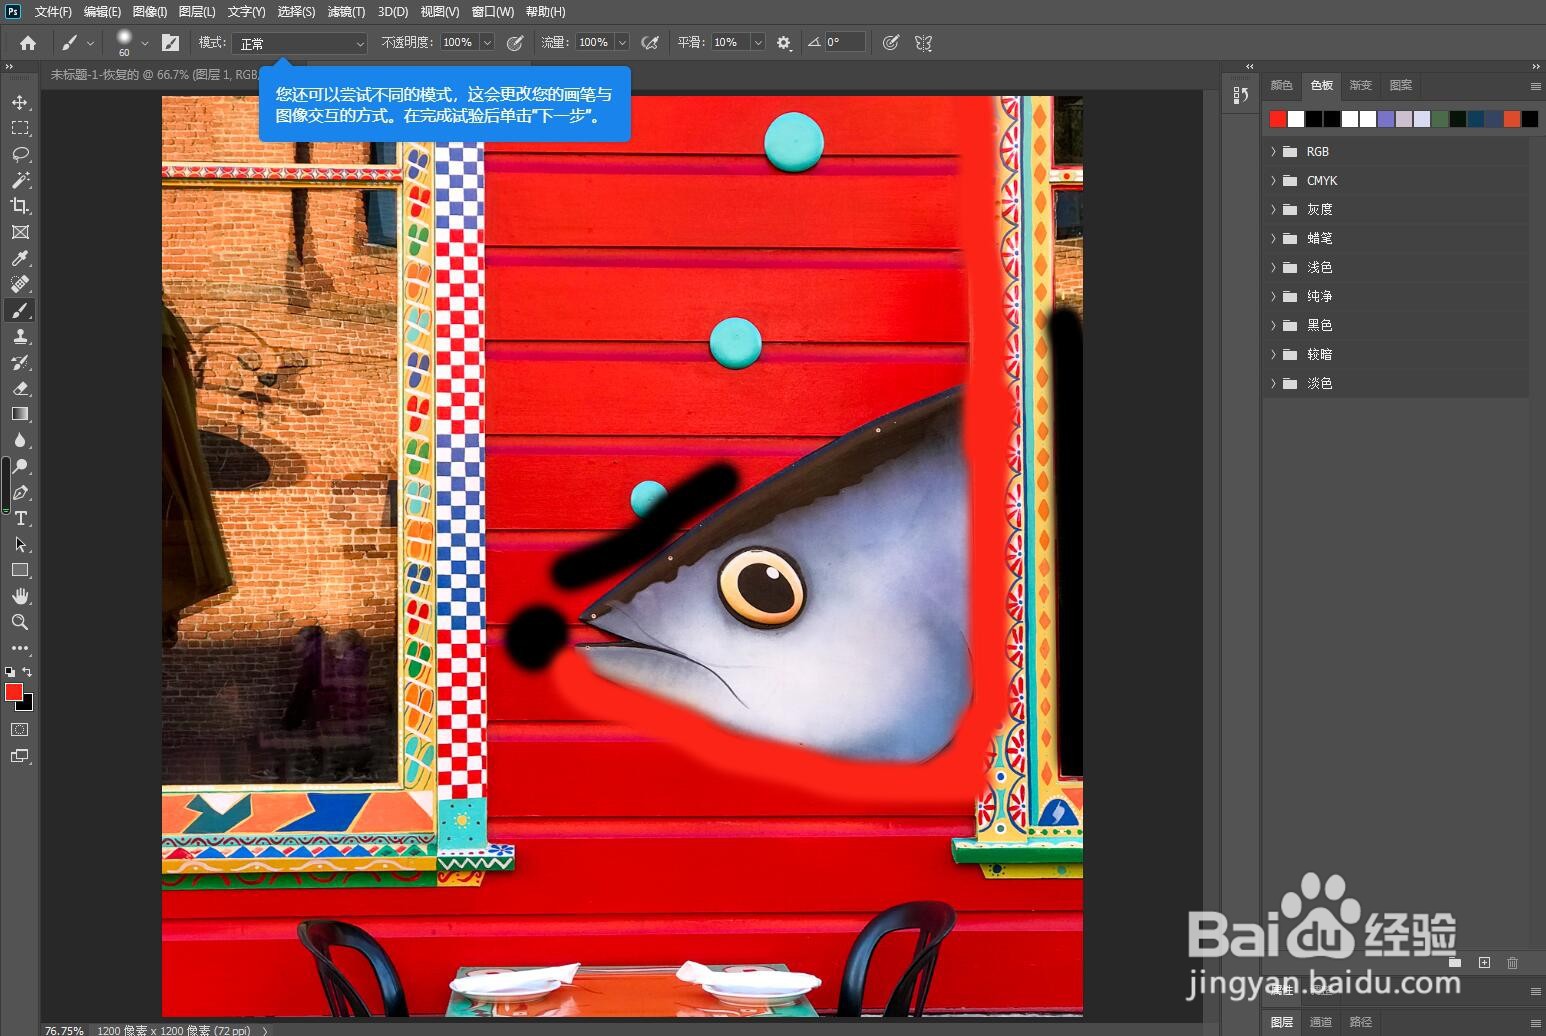Open the opacity 不透明度 slider dropdown
Image resolution: width=1546 pixels, height=1036 pixels.
tap(487, 43)
